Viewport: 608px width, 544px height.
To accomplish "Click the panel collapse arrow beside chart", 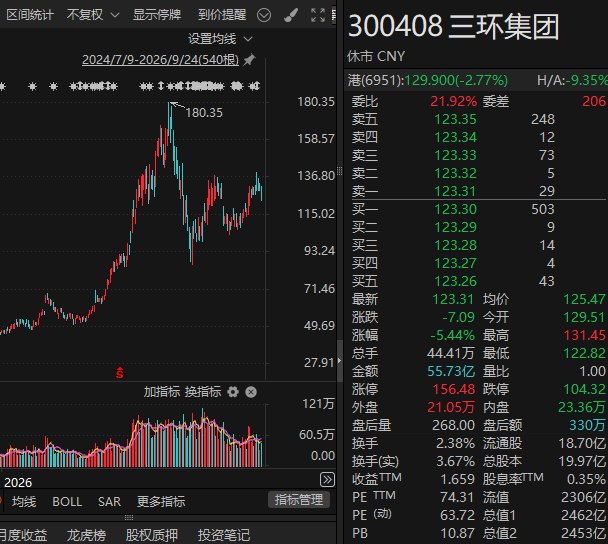I will (x=340, y=361).
